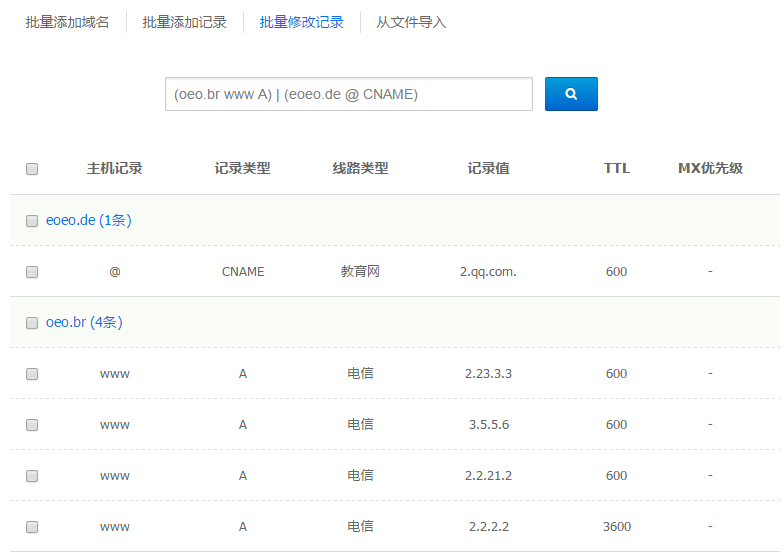Image resolution: width=784 pixels, height=554 pixels.
Task: Click the 记录值 column header
Action: [488, 168]
